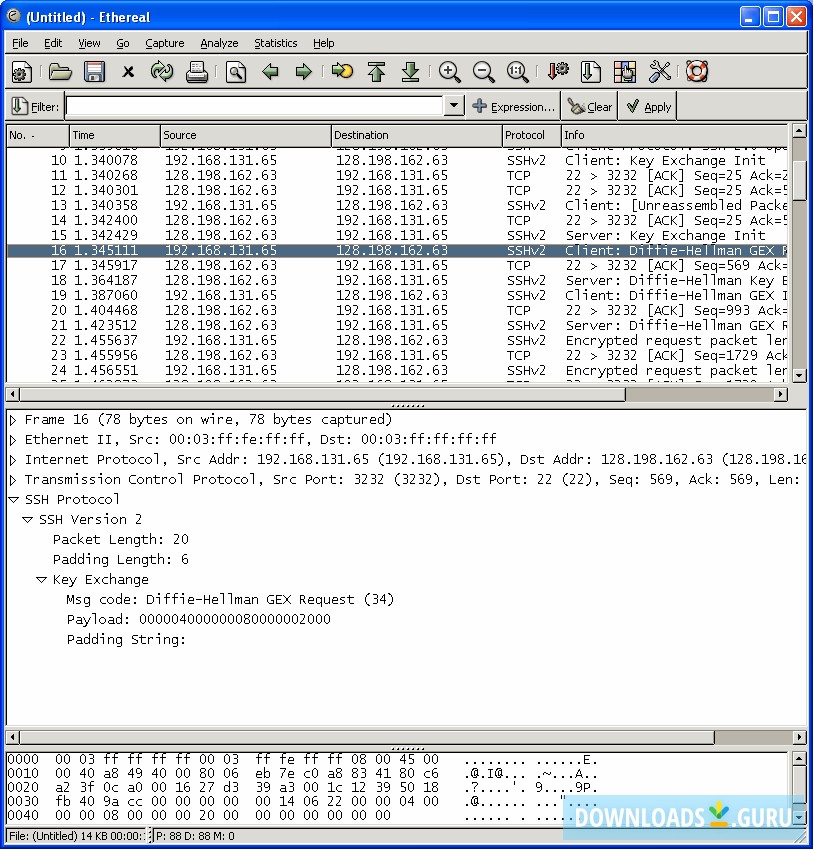Screen dimensions: 814x850
Task: Expand the Ethernet II tree node
Action: [14, 440]
